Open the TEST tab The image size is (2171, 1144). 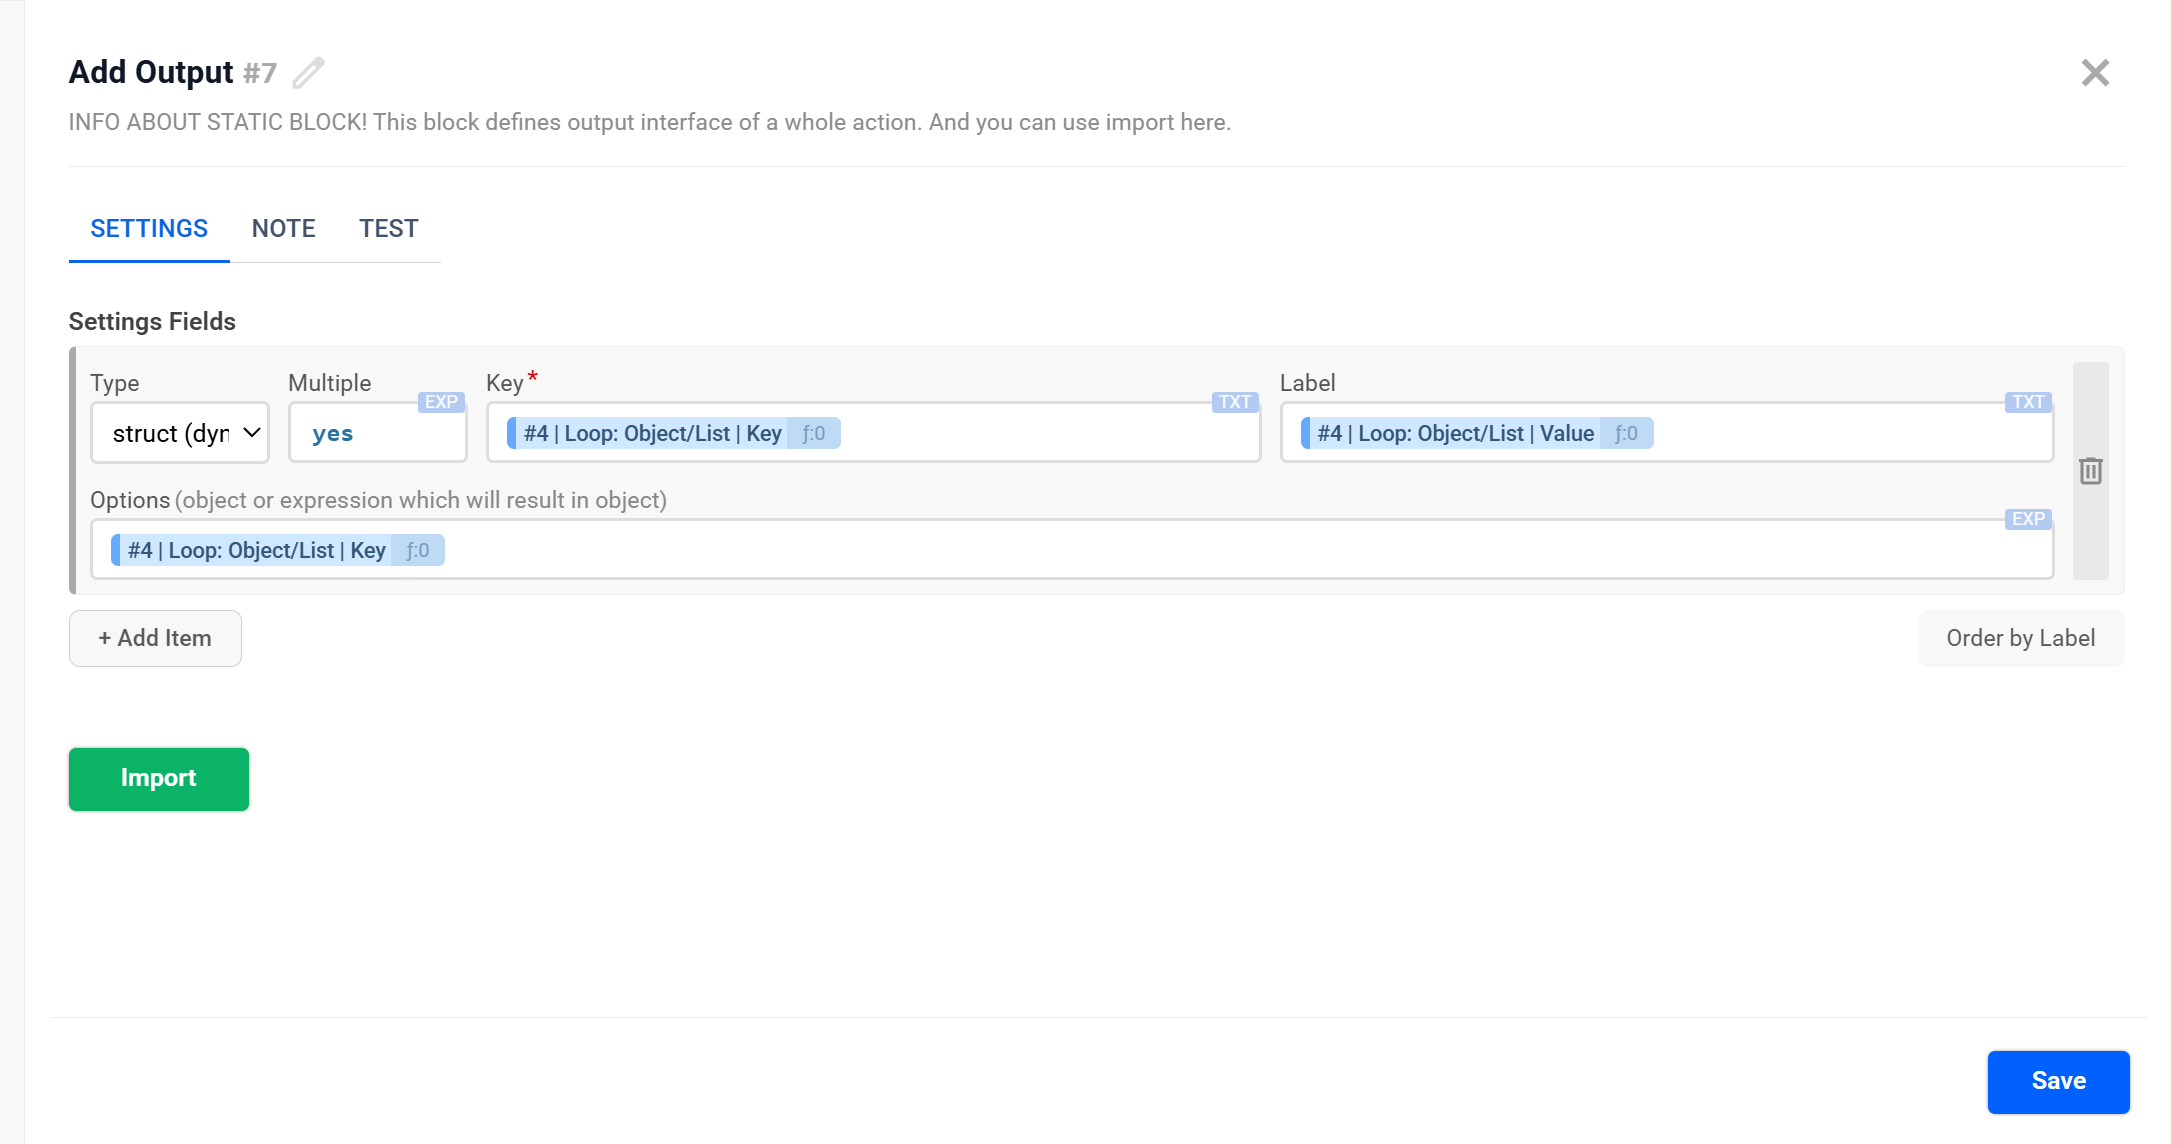click(388, 229)
